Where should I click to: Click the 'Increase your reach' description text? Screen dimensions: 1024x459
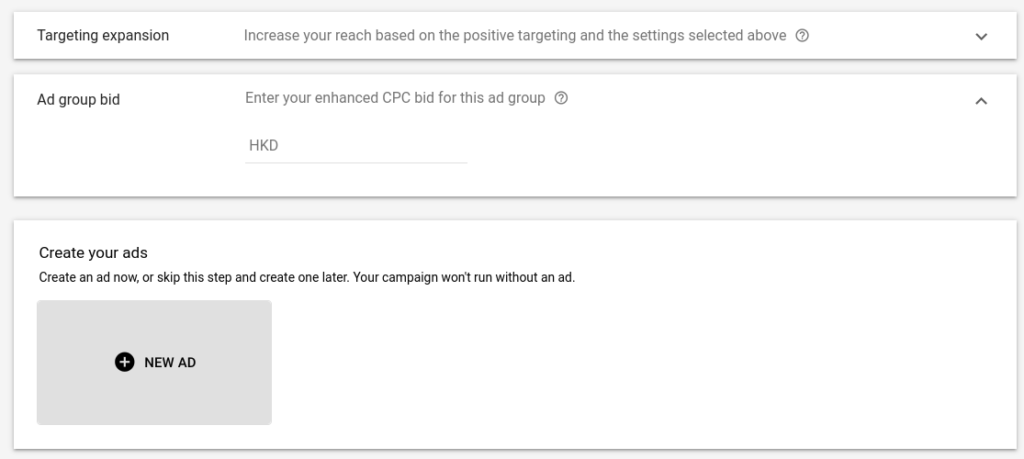coord(515,35)
